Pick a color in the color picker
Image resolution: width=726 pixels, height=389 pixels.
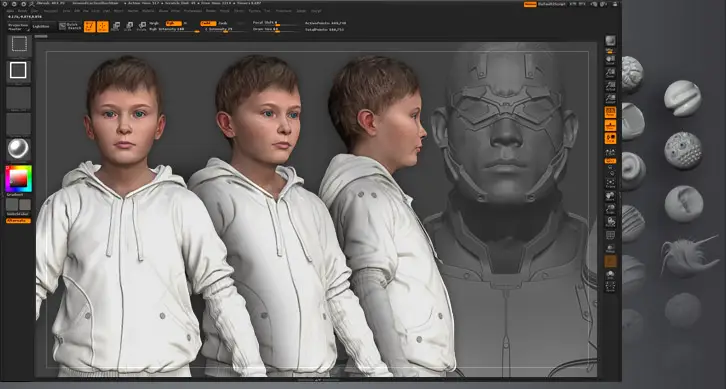click(19, 178)
